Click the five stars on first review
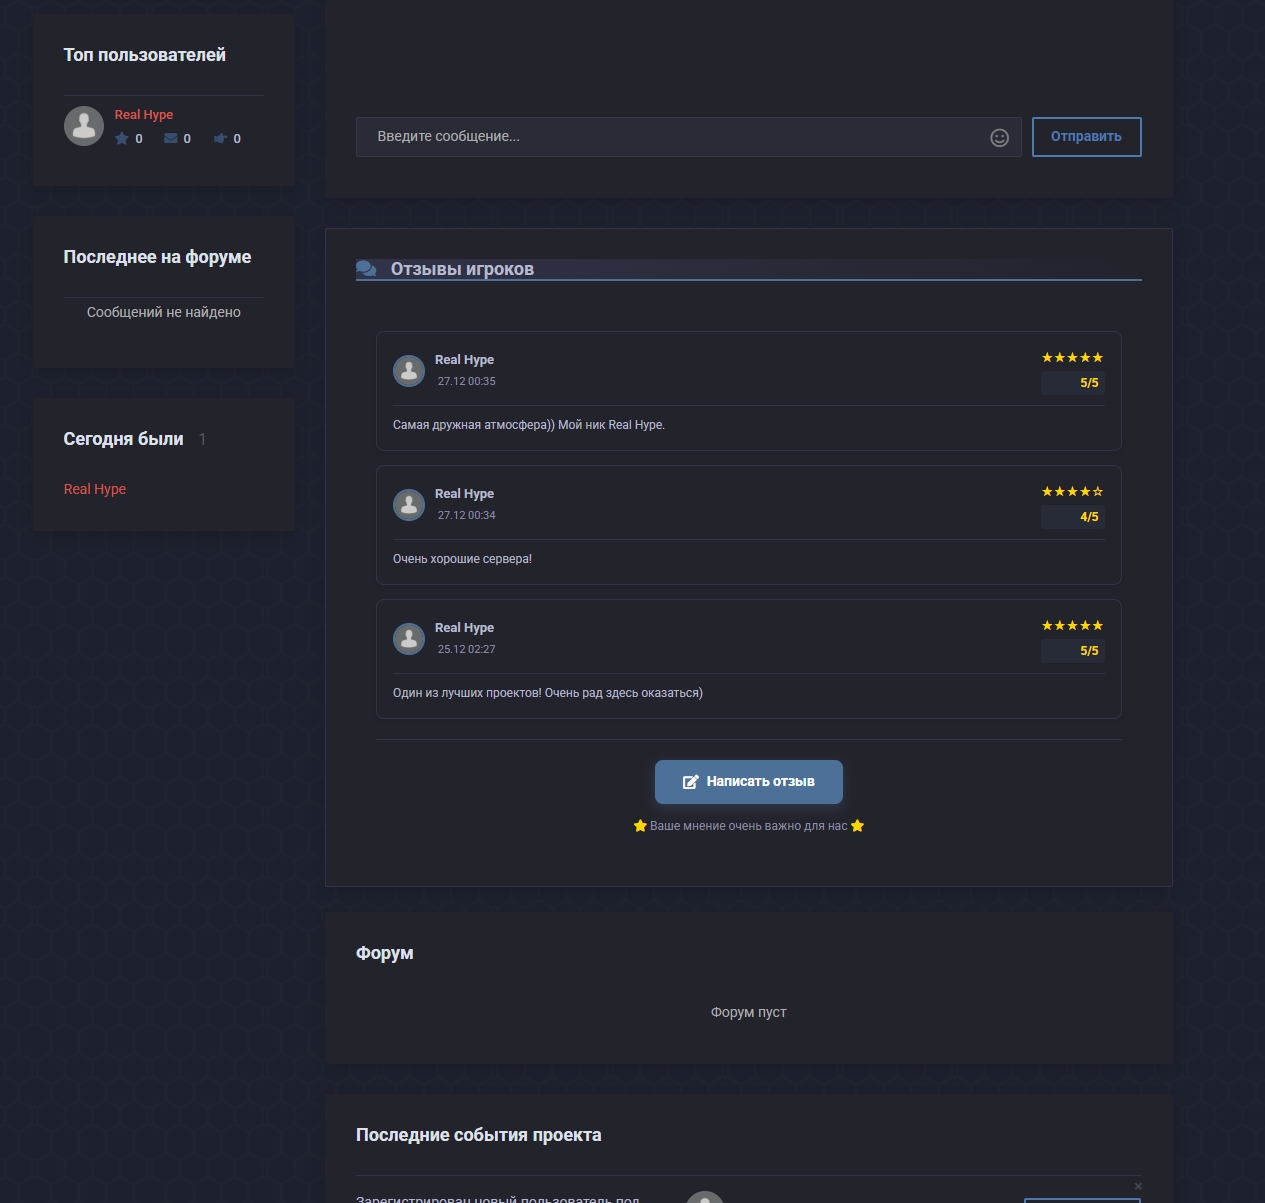 pos(1072,358)
